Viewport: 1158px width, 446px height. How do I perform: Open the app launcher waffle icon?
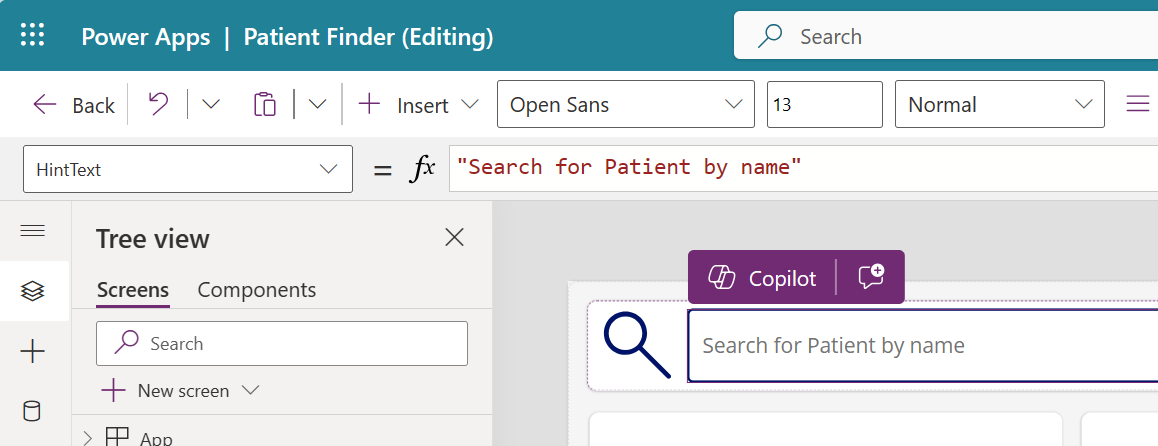pyautogui.click(x=32, y=35)
